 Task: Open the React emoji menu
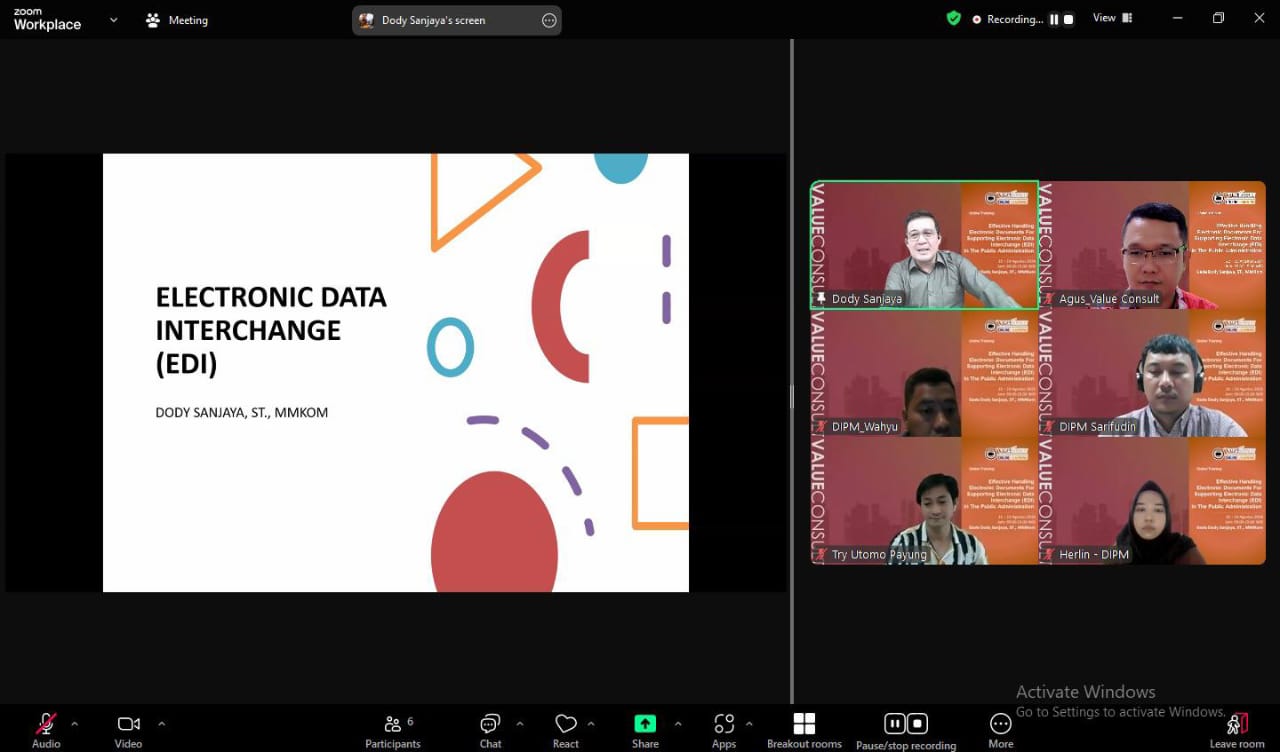(566, 729)
